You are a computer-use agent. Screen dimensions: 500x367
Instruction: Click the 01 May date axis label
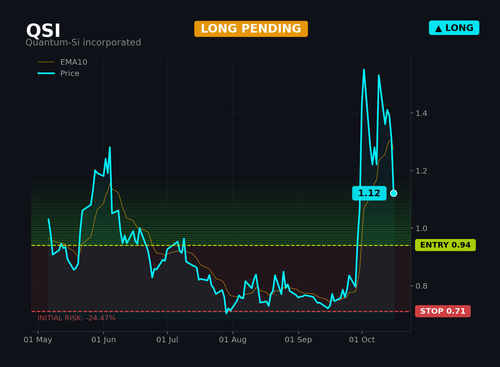point(38,340)
